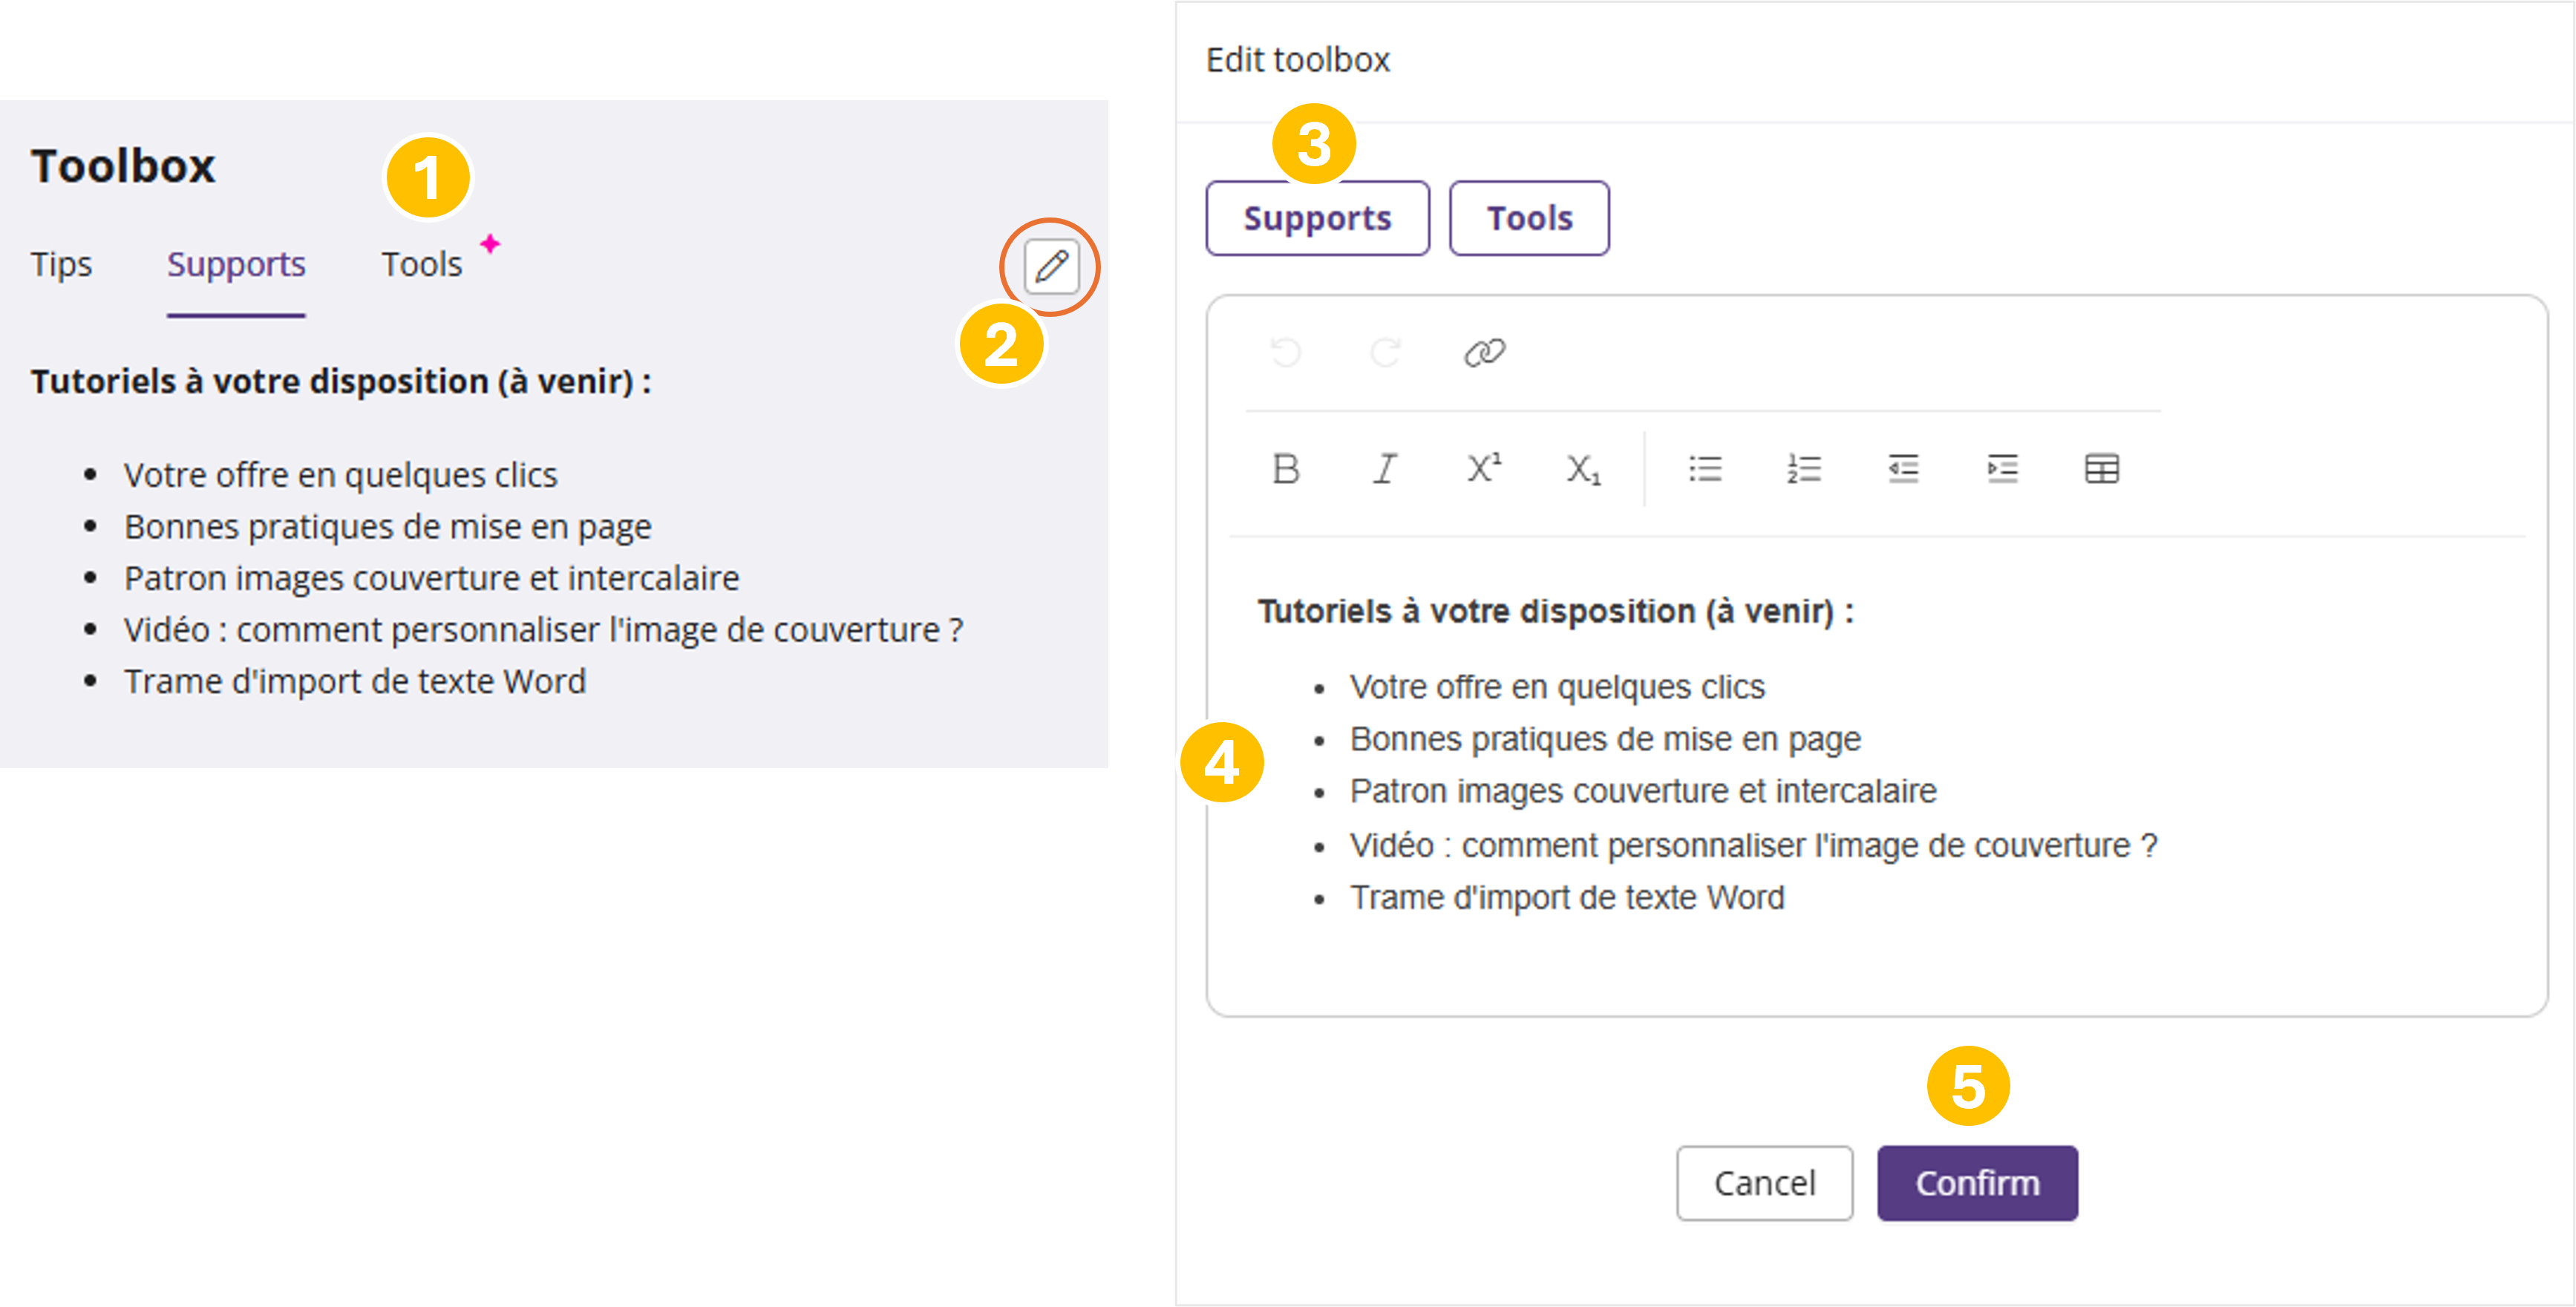Insert a numbered list
Screen dimensions: 2576x1307
pyautogui.click(x=1804, y=468)
